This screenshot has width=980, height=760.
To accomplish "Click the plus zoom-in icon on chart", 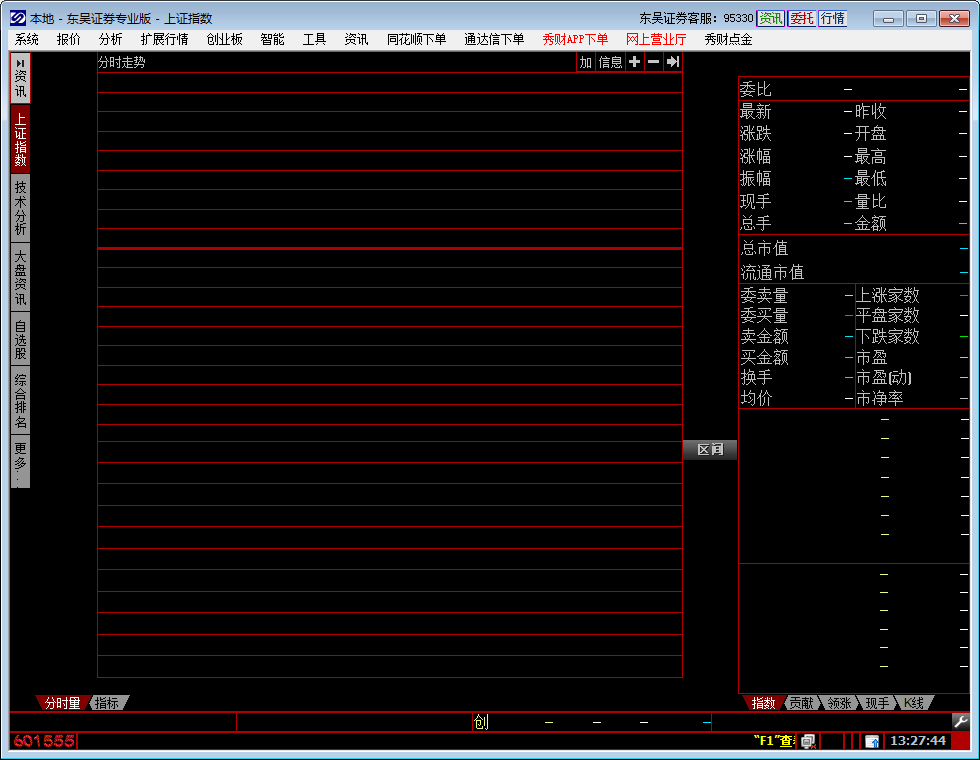I will coord(634,62).
